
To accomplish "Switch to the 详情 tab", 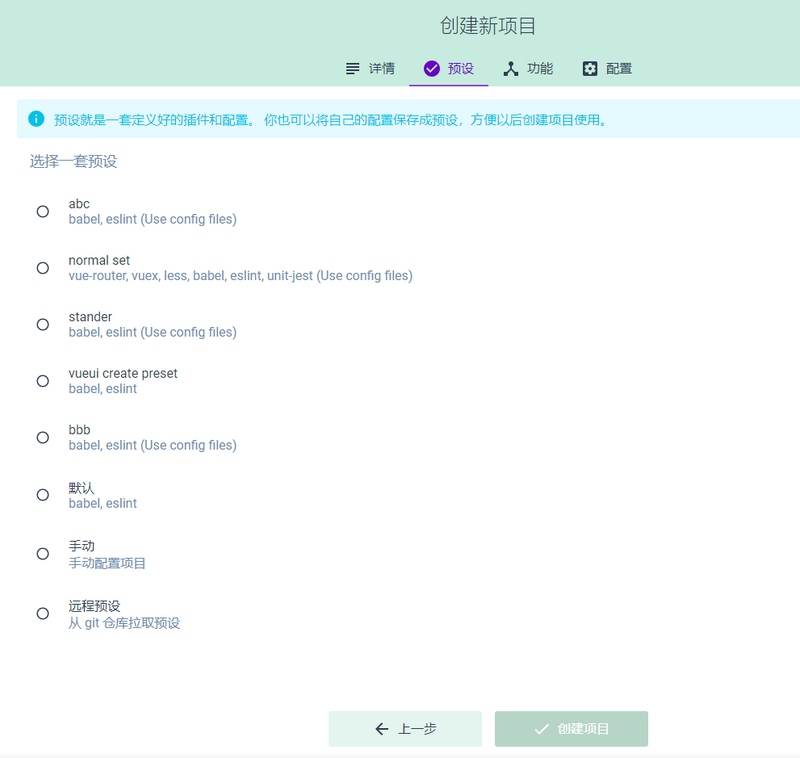I will (x=370, y=68).
